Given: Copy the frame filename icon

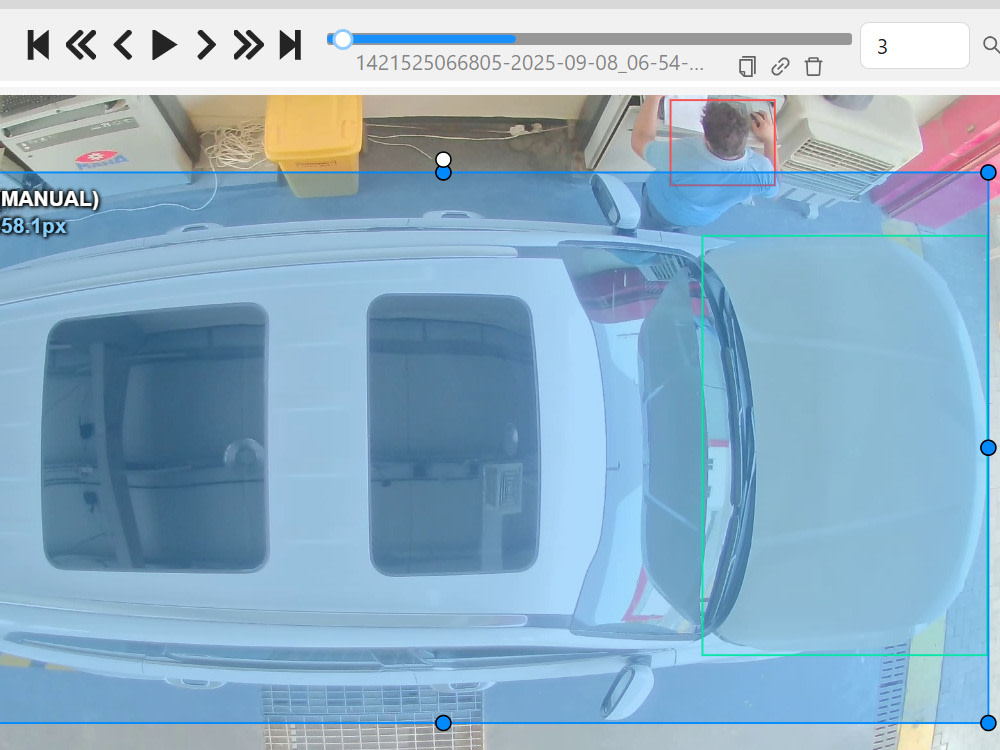Looking at the screenshot, I should (747, 66).
